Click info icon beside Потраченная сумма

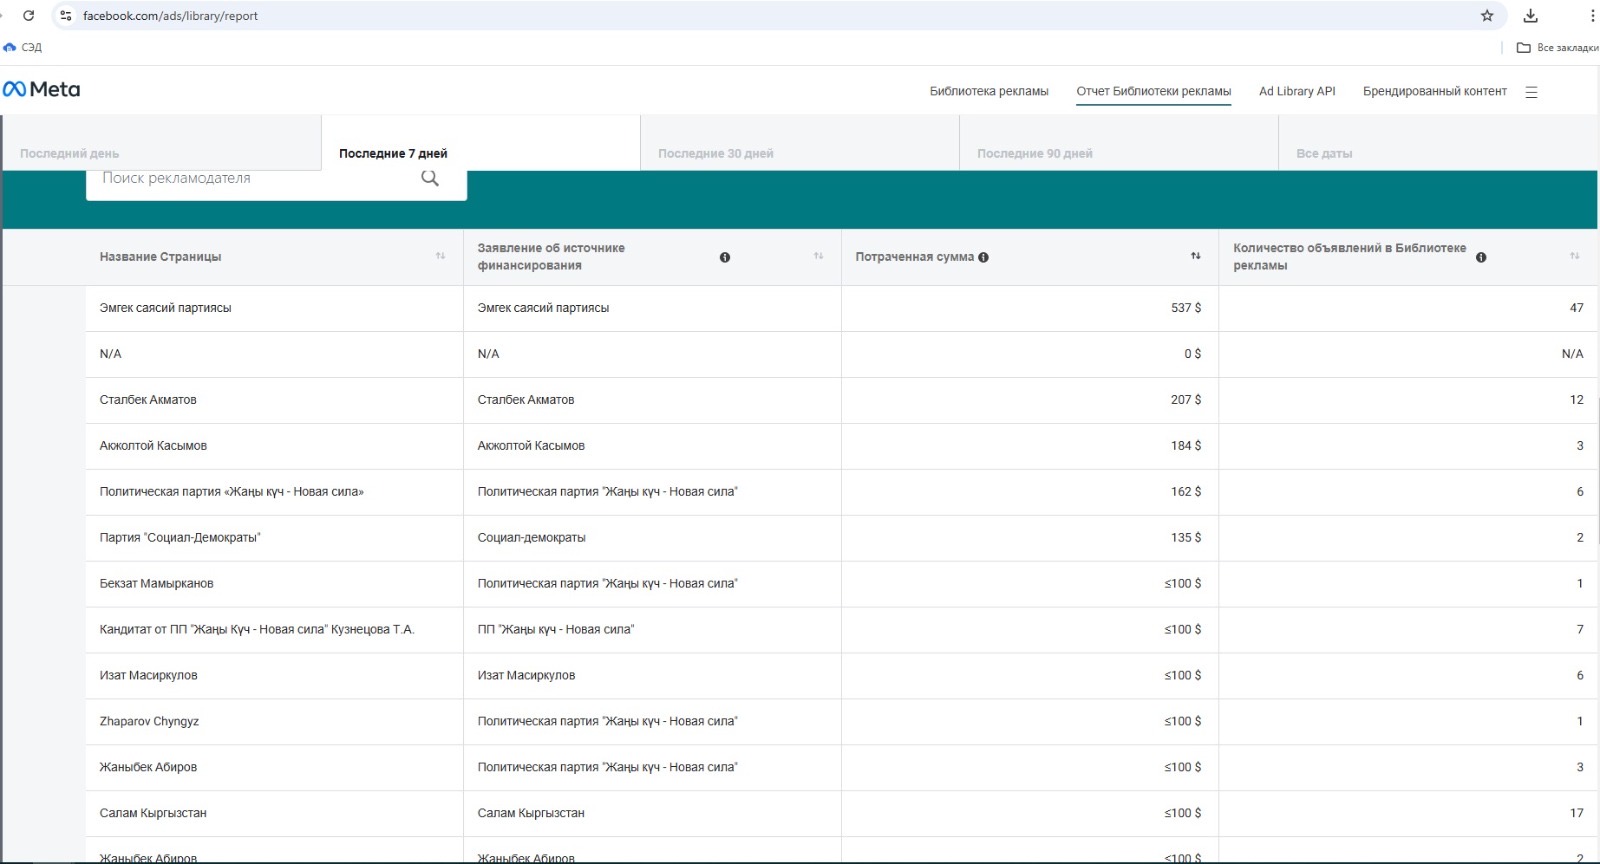[984, 257]
